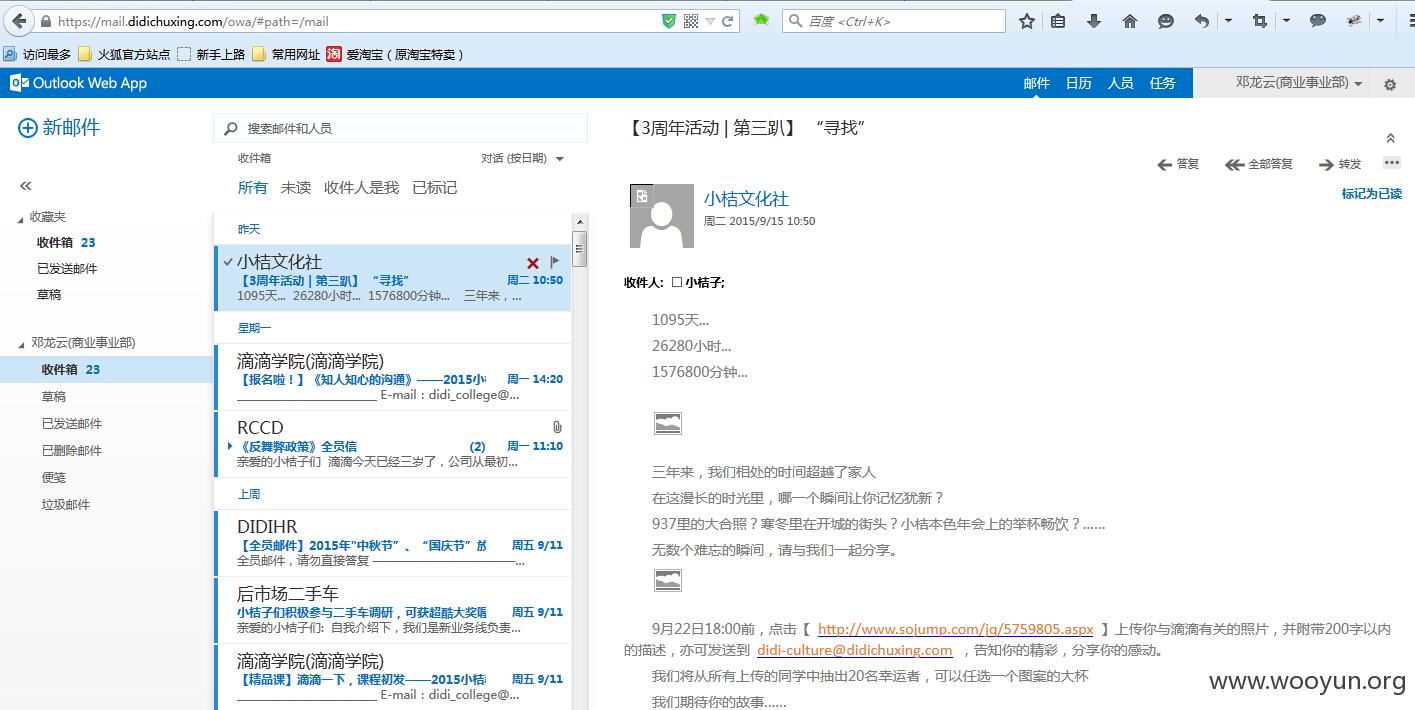Viewport: 1415px width, 710px height.
Task: Open the bookmarks list icon
Action: tap(1058, 21)
